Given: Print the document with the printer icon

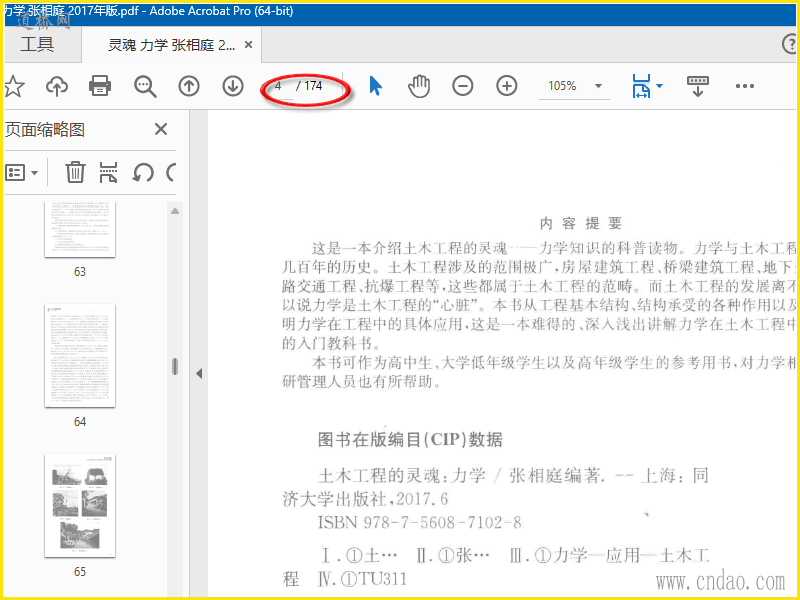Looking at the screenshot, I should pyautogui.click(x=100, y=86).
